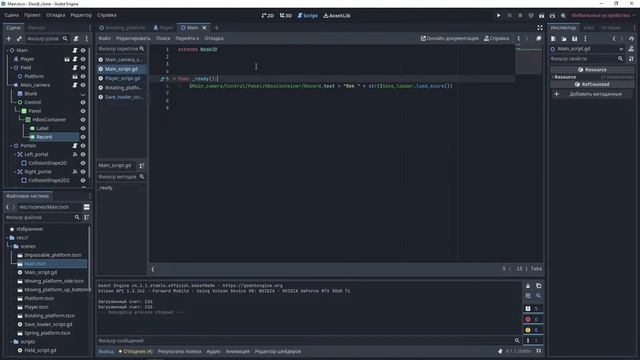Collapse the Field node in scene tree

11,68
